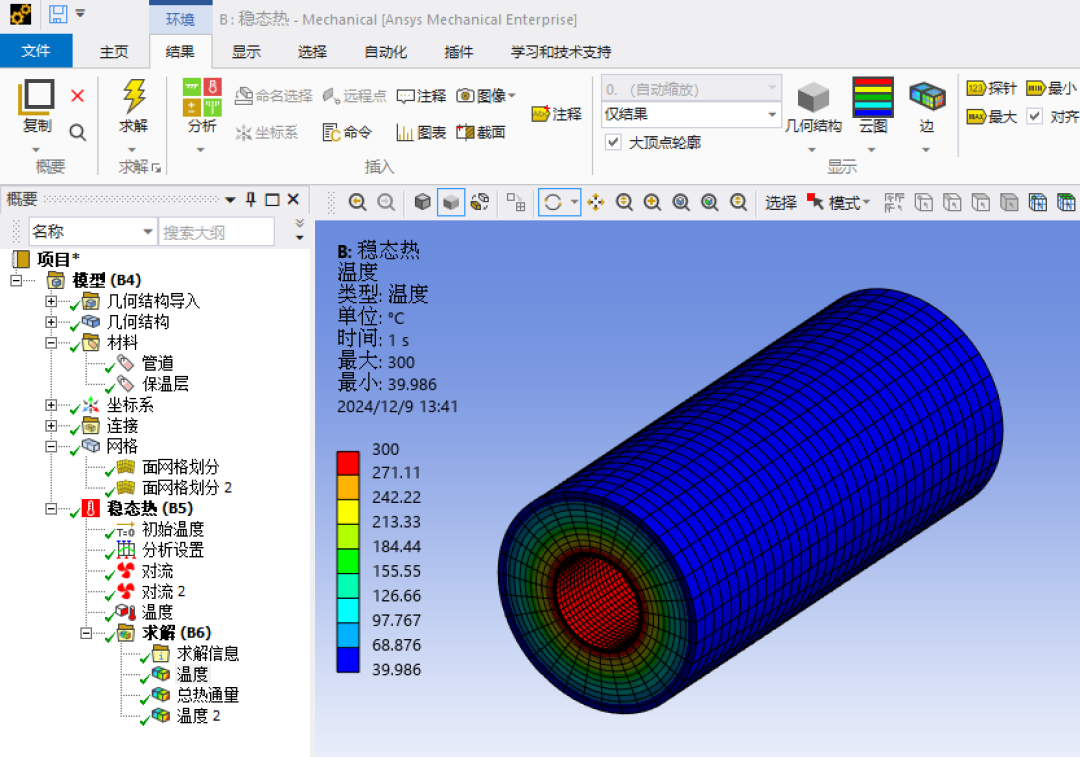Collapse the 求解 (B6) tree node
1080x757 pixels.
pyautogui.click(x=86, y=632)
